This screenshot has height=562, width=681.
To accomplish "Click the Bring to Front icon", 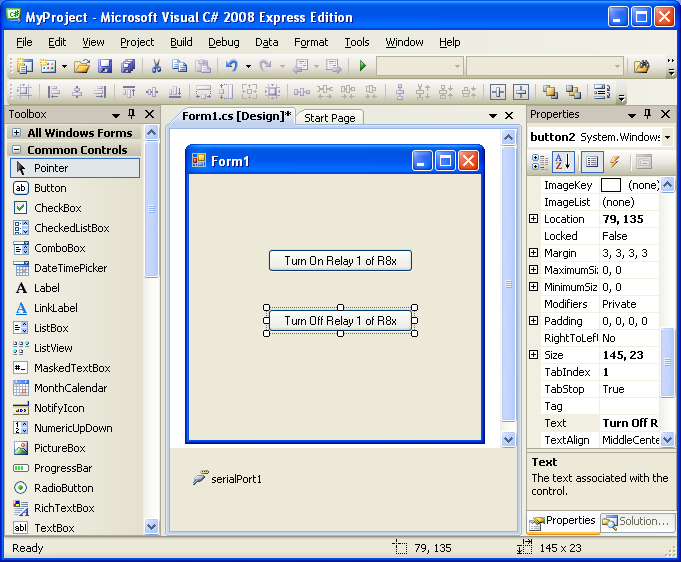I will pyautogui.click(x=550, y=92).
